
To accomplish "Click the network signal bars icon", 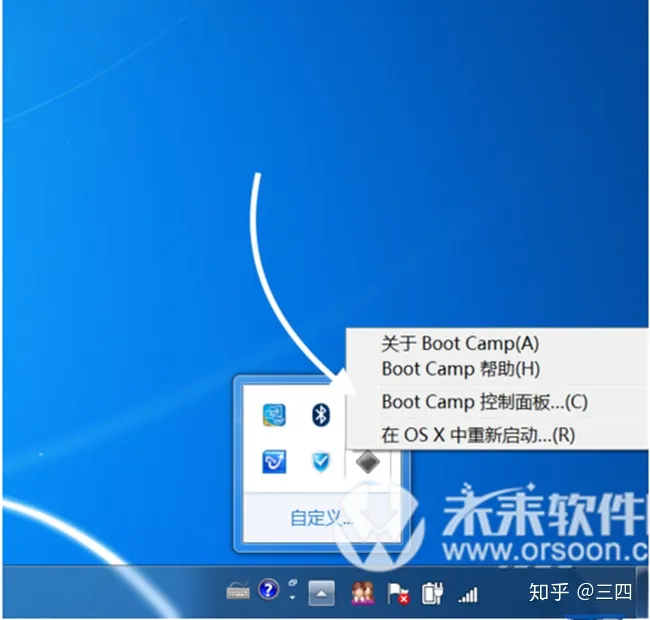I will [x=467, y=595].
